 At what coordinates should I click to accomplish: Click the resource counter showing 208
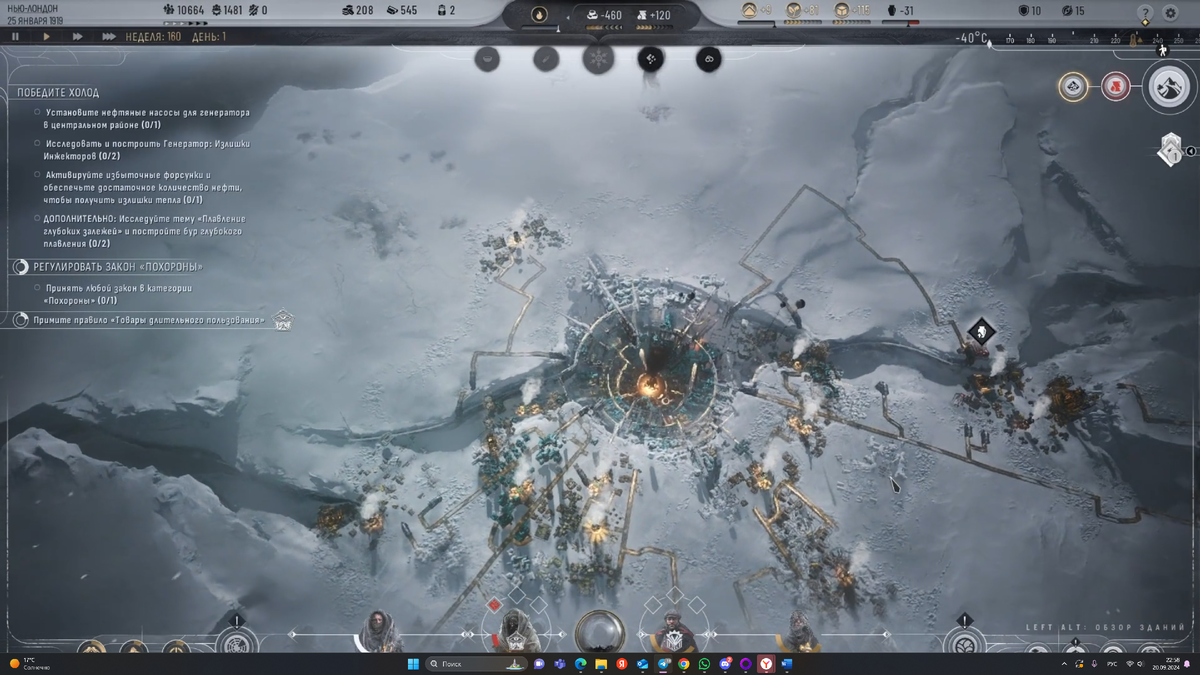(x=357, y=10)
